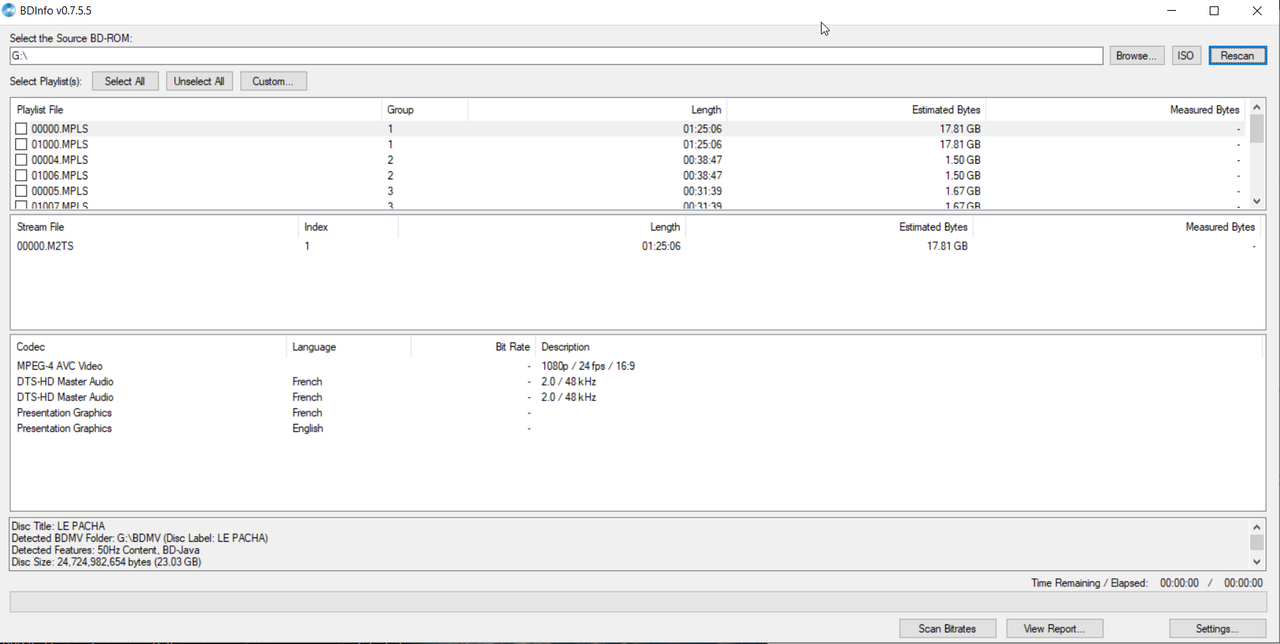The width and height of the screenshot is (1280, 644).
Task: Click Unselect All playlists button
Action: pos(199,81)
